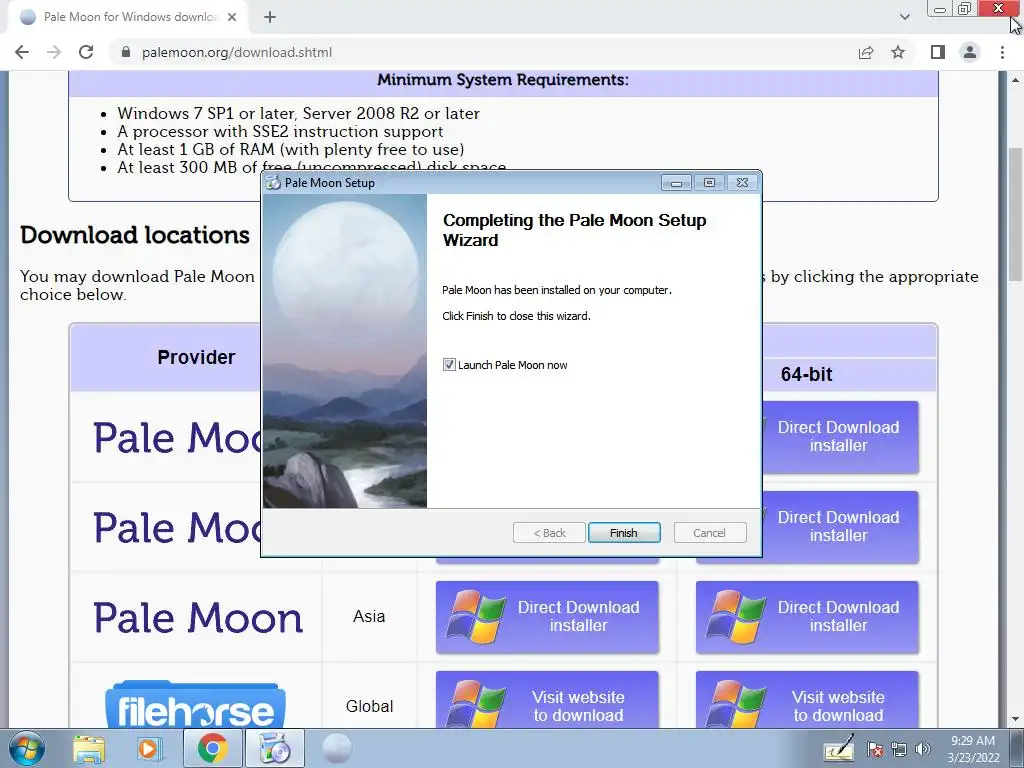Click the page scrollbar down arrow

tap(1016, 719)
